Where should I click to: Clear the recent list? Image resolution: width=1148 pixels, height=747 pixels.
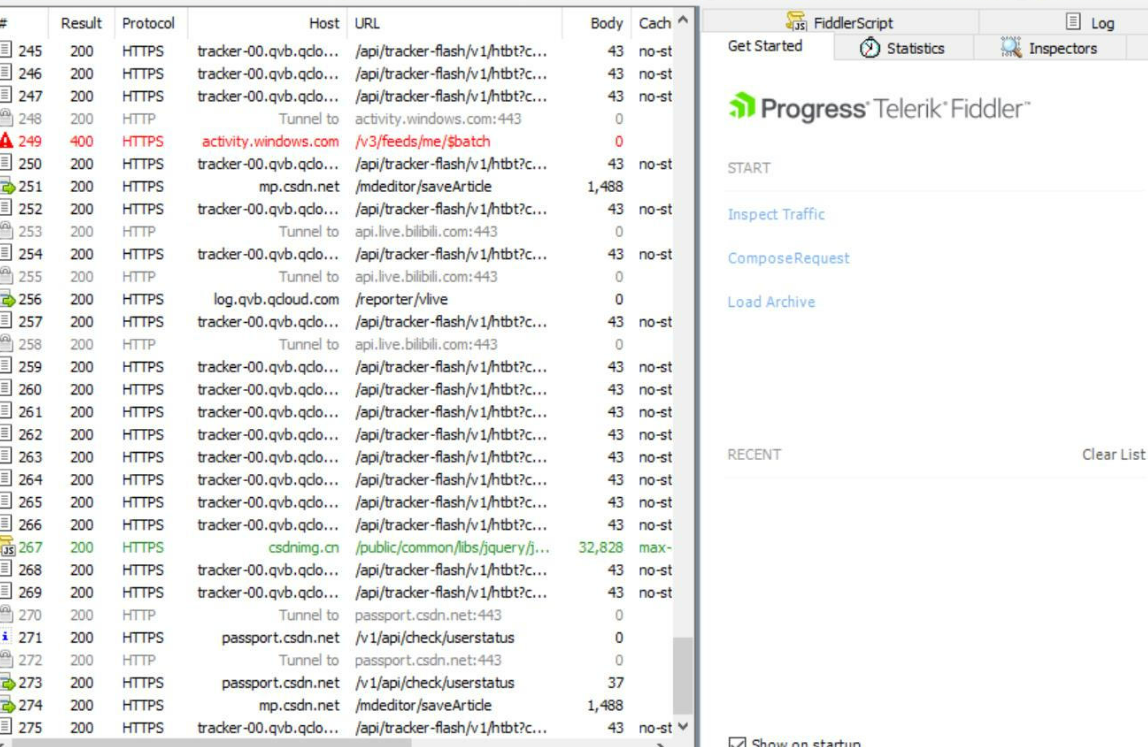pyautogui.click(x=1113, y=454)
